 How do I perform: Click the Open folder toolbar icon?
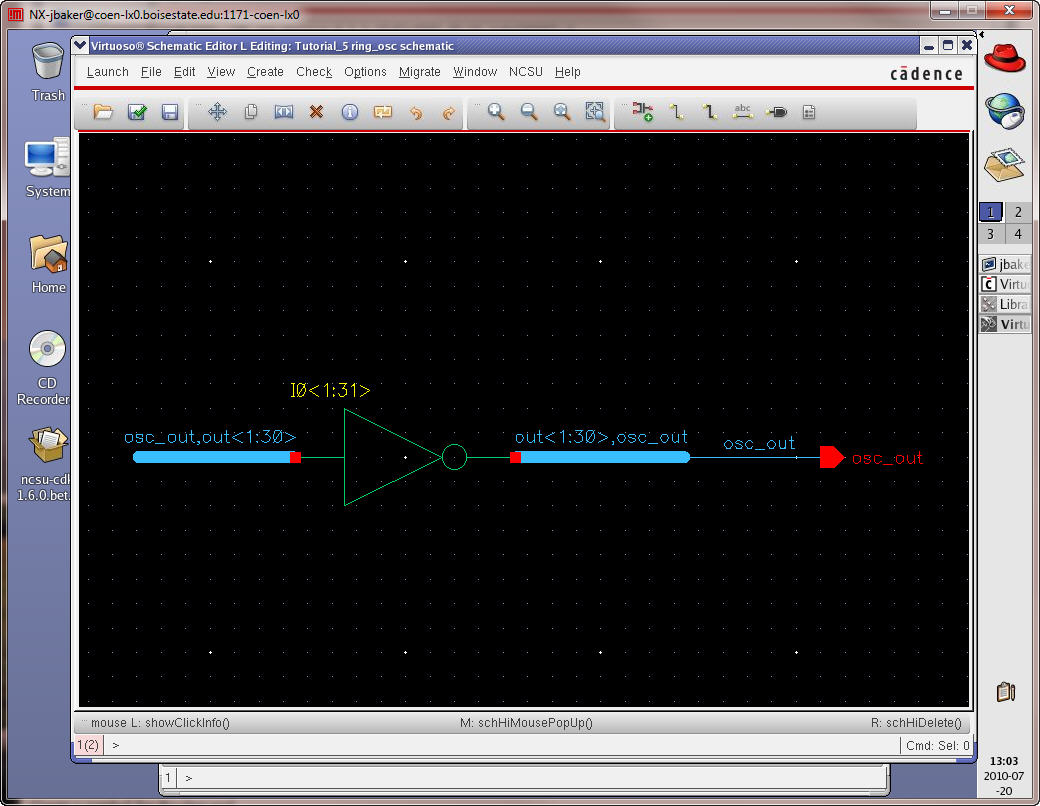103,112
